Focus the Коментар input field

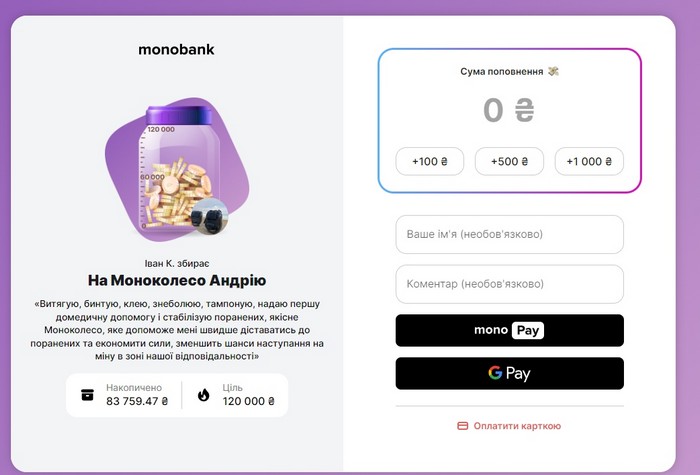[x=509, y=284]
